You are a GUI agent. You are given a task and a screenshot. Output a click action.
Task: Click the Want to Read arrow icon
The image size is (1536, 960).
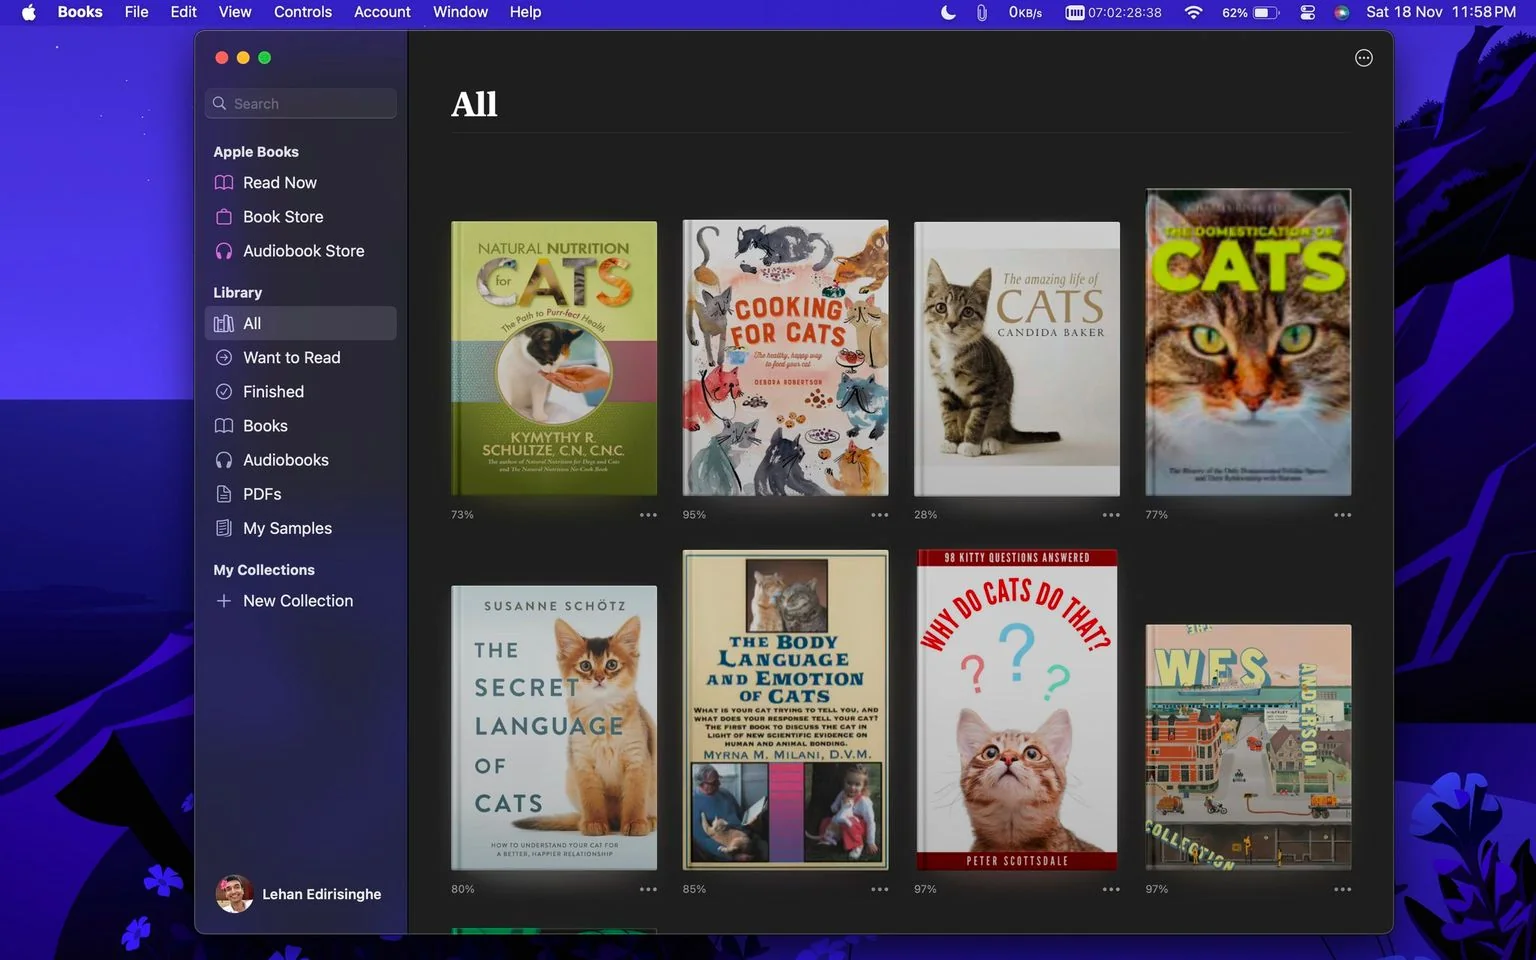coord(224,358)
